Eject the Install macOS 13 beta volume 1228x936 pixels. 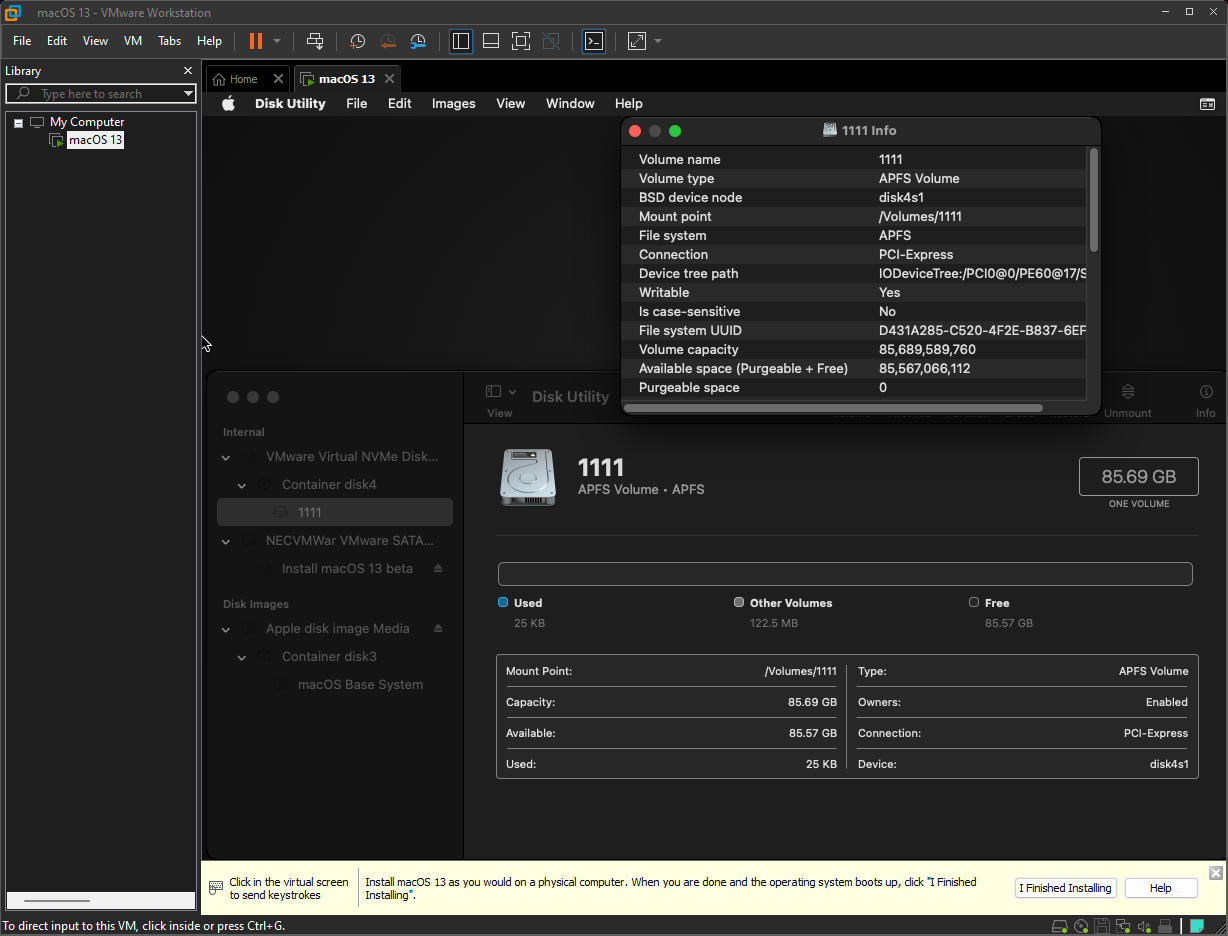coord(438,569)
